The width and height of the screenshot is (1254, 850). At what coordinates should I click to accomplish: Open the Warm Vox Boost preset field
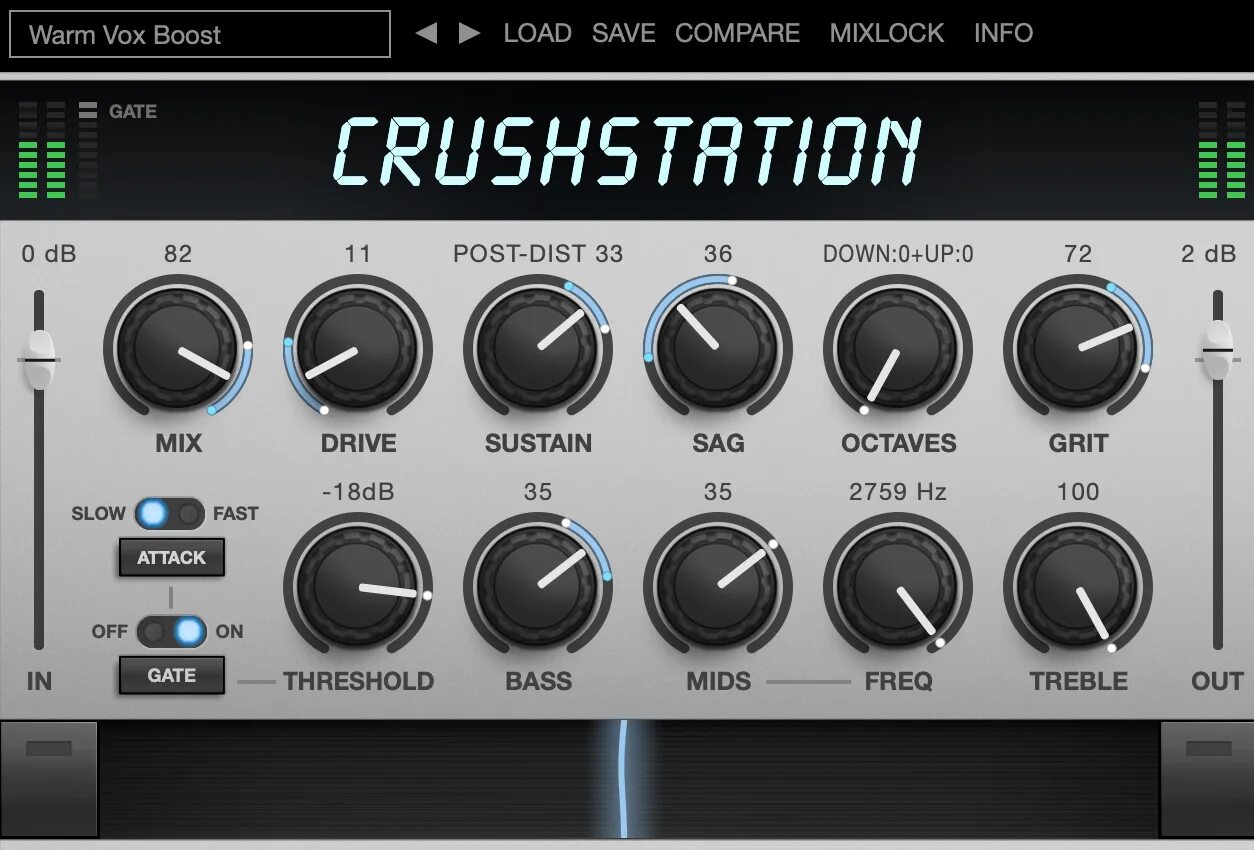click(200, 34)
